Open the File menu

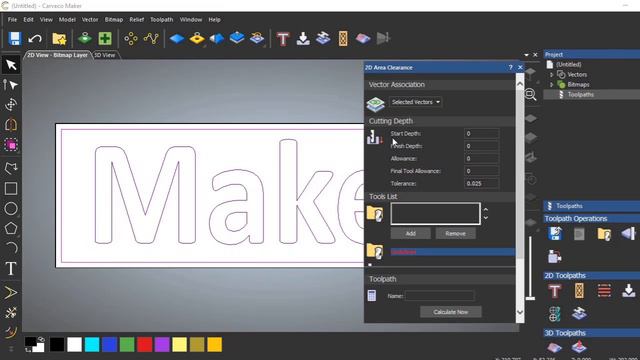12,20
